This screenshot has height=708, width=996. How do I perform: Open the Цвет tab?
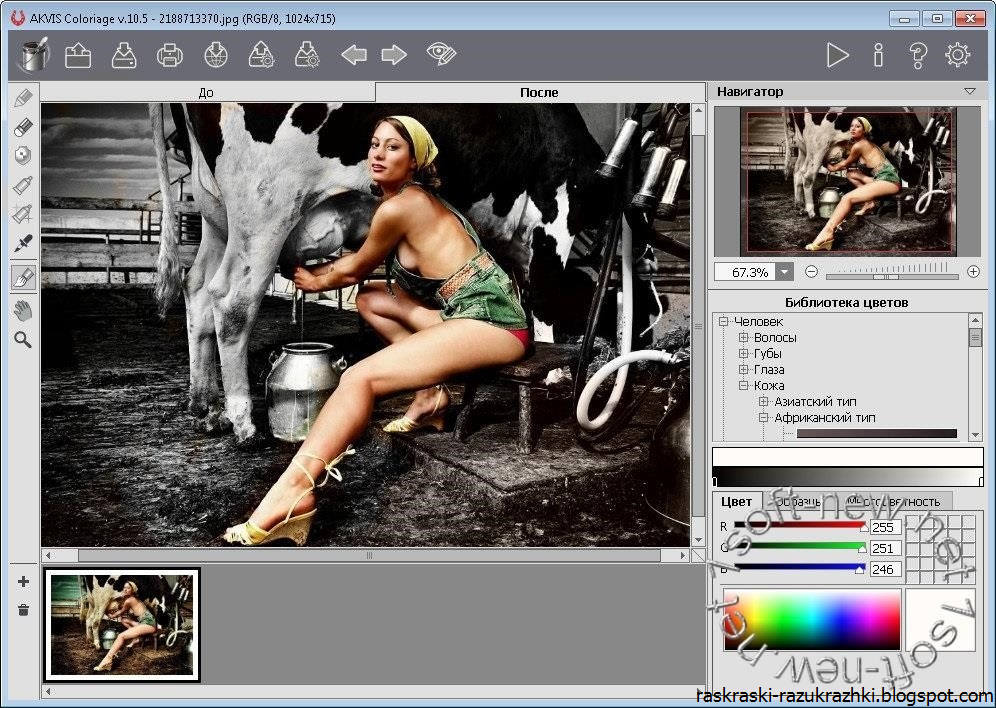(736, 501)
